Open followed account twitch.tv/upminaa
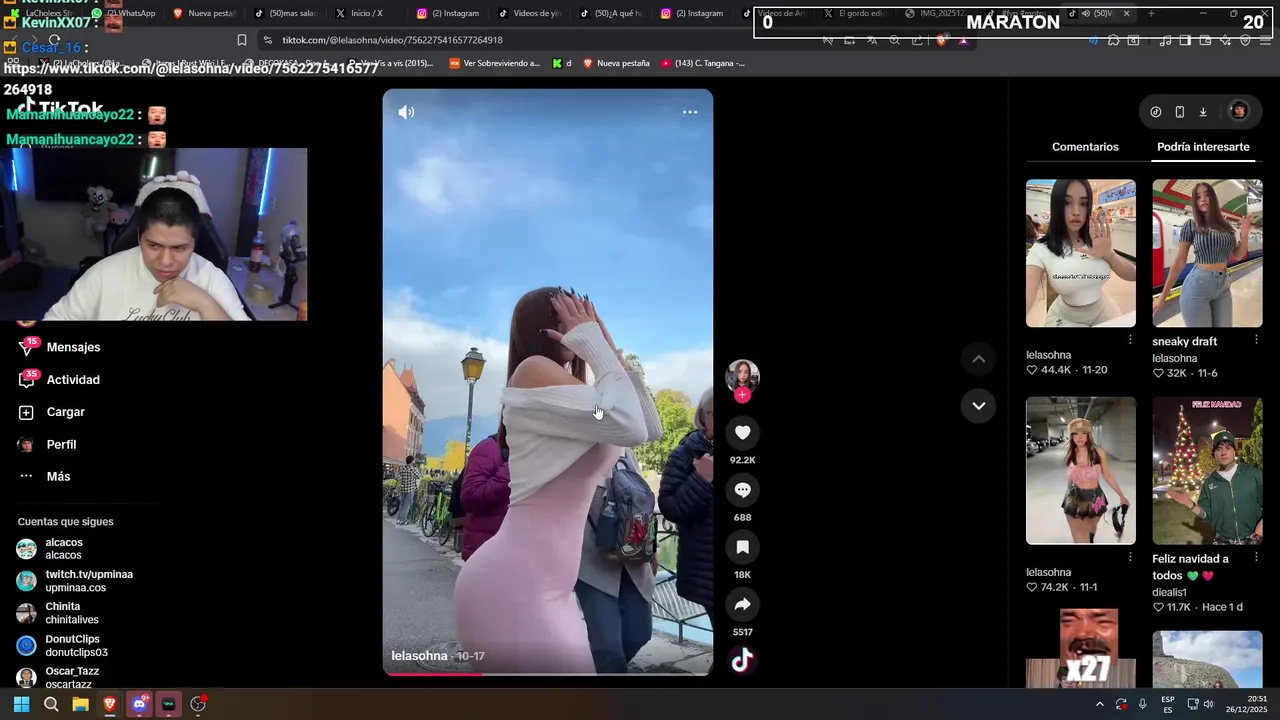Viewport: 1280px width, 720px height. point(75,581)
